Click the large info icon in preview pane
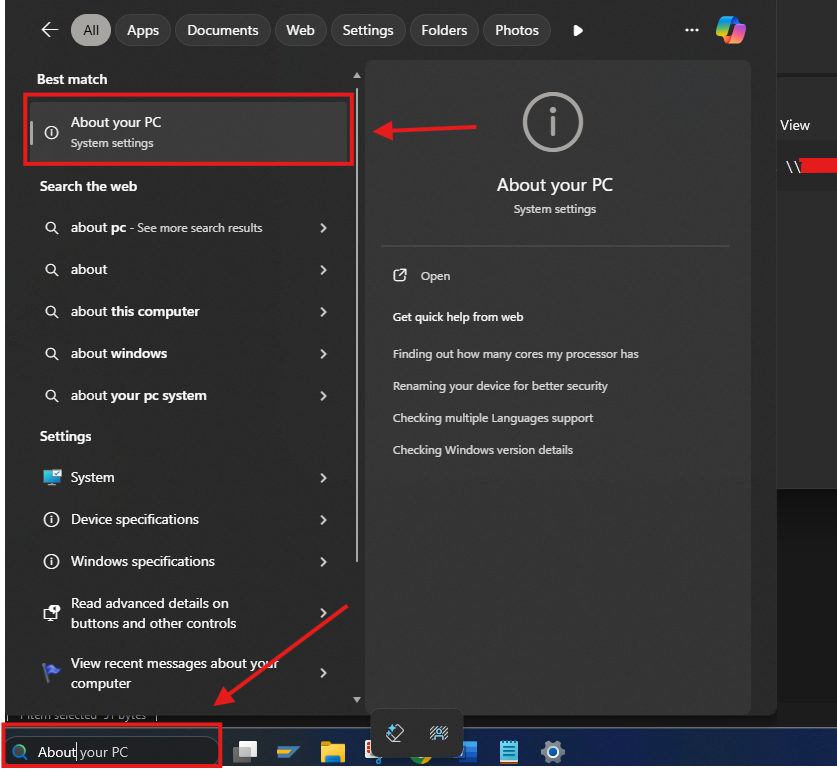 [x=554, y=121]
